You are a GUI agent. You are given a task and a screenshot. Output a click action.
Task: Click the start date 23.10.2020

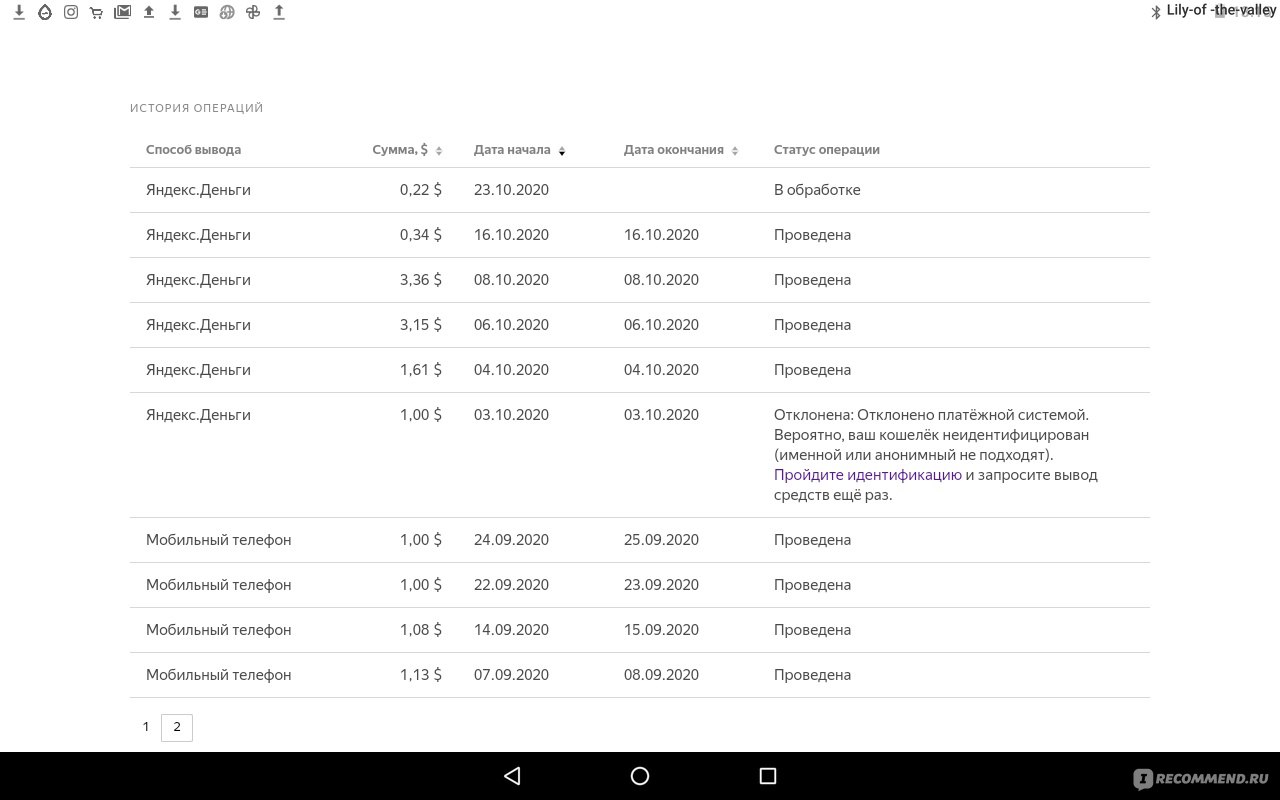tap(511, 190)
